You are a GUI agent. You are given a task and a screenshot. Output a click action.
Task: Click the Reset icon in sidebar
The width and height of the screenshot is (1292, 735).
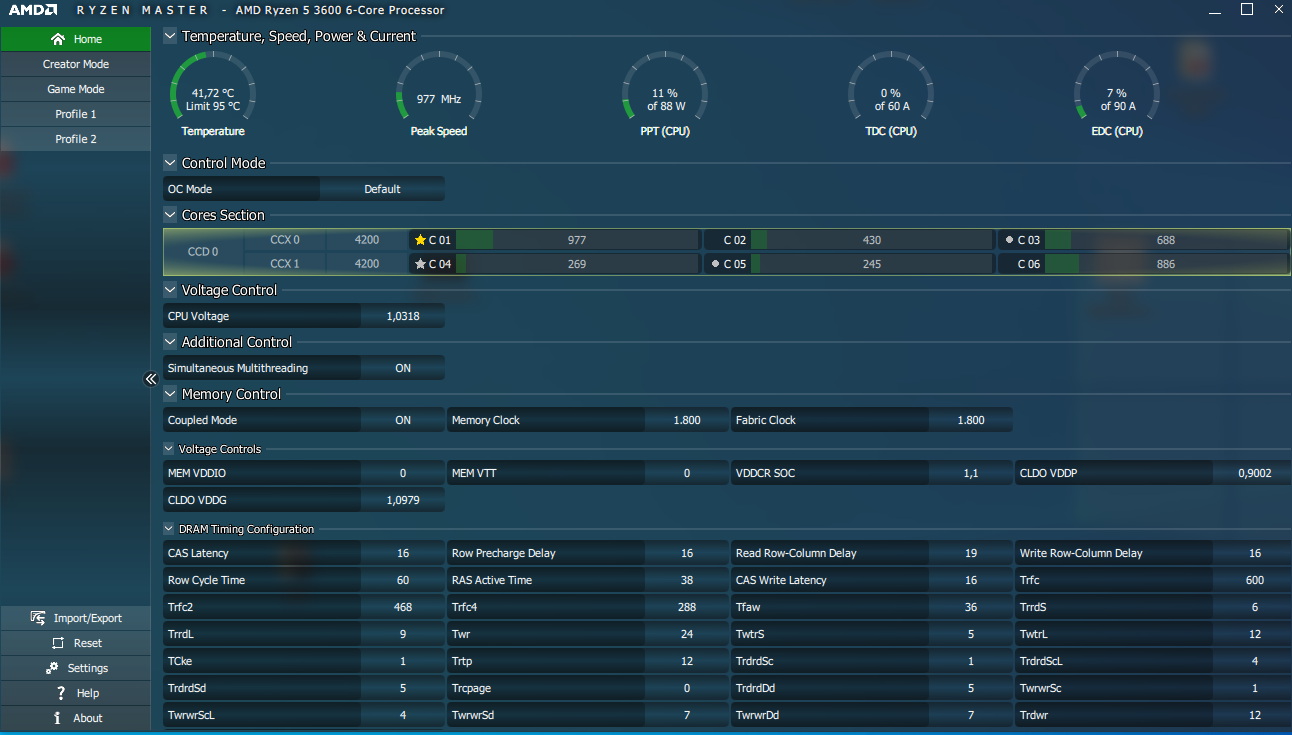tap(58, 643)
